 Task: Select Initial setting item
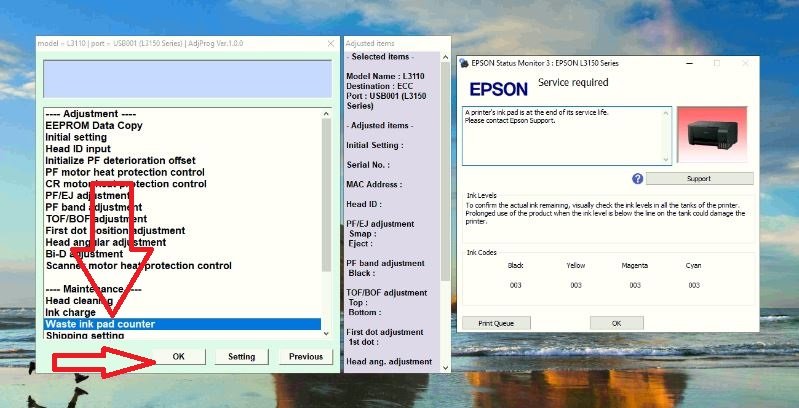coord(76,137)
